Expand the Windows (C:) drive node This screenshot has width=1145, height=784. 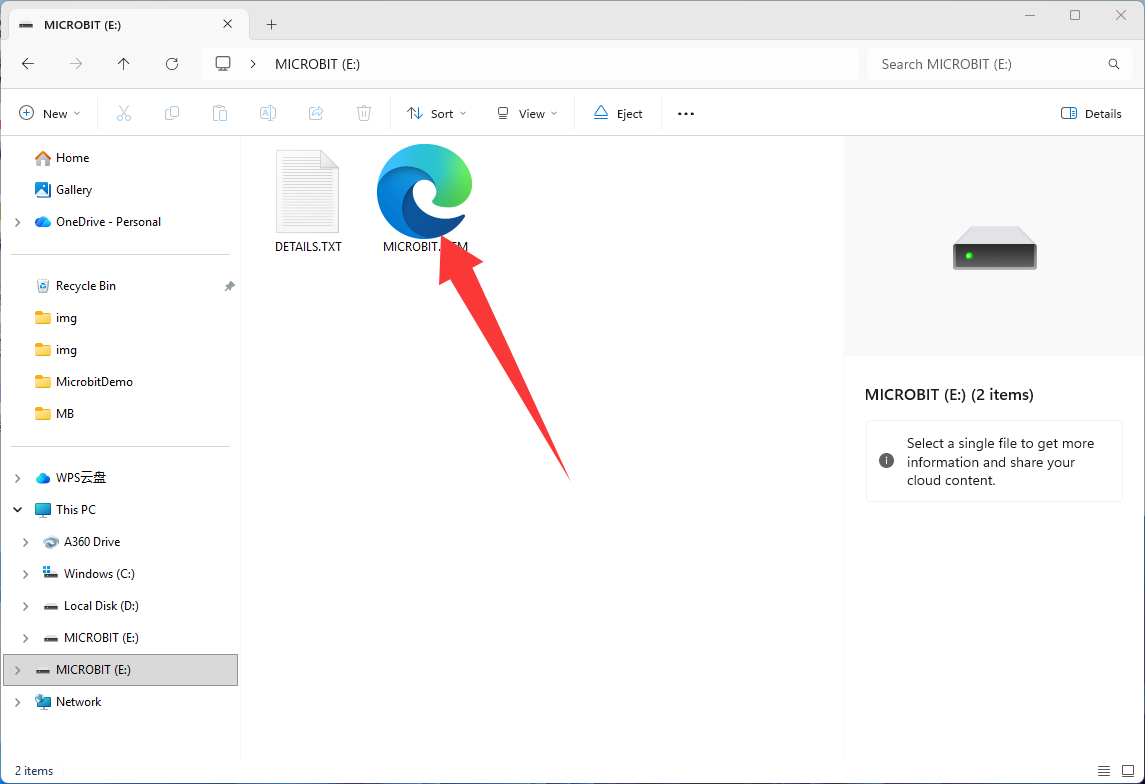[26, 574]
